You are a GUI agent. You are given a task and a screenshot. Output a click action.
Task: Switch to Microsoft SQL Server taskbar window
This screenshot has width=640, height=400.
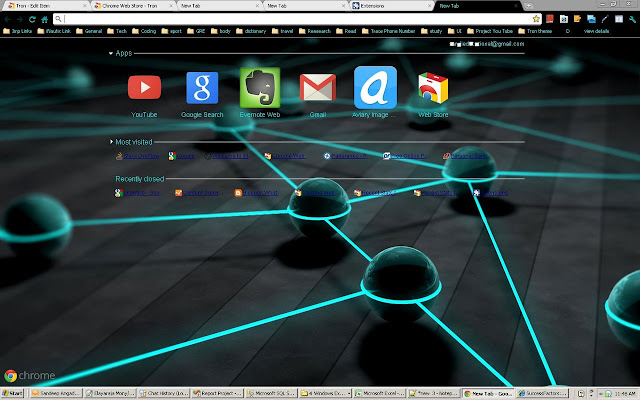click(270, 393)
